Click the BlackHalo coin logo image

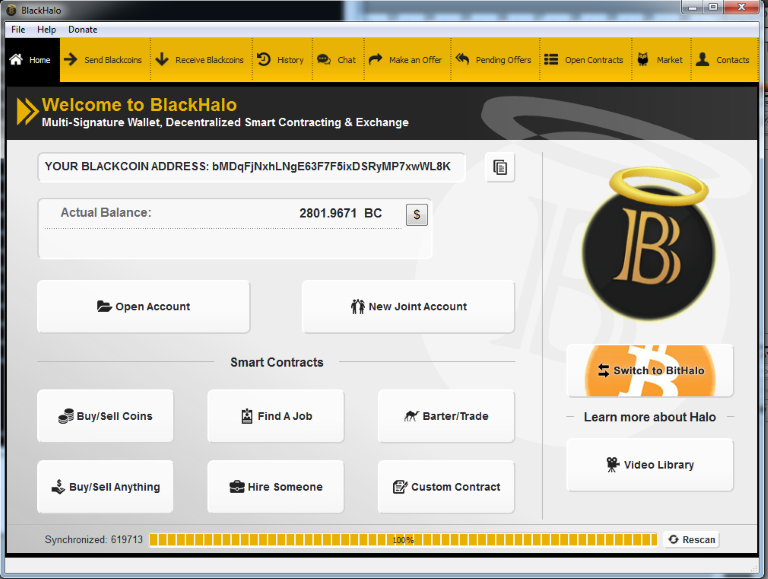click(649, 245)
